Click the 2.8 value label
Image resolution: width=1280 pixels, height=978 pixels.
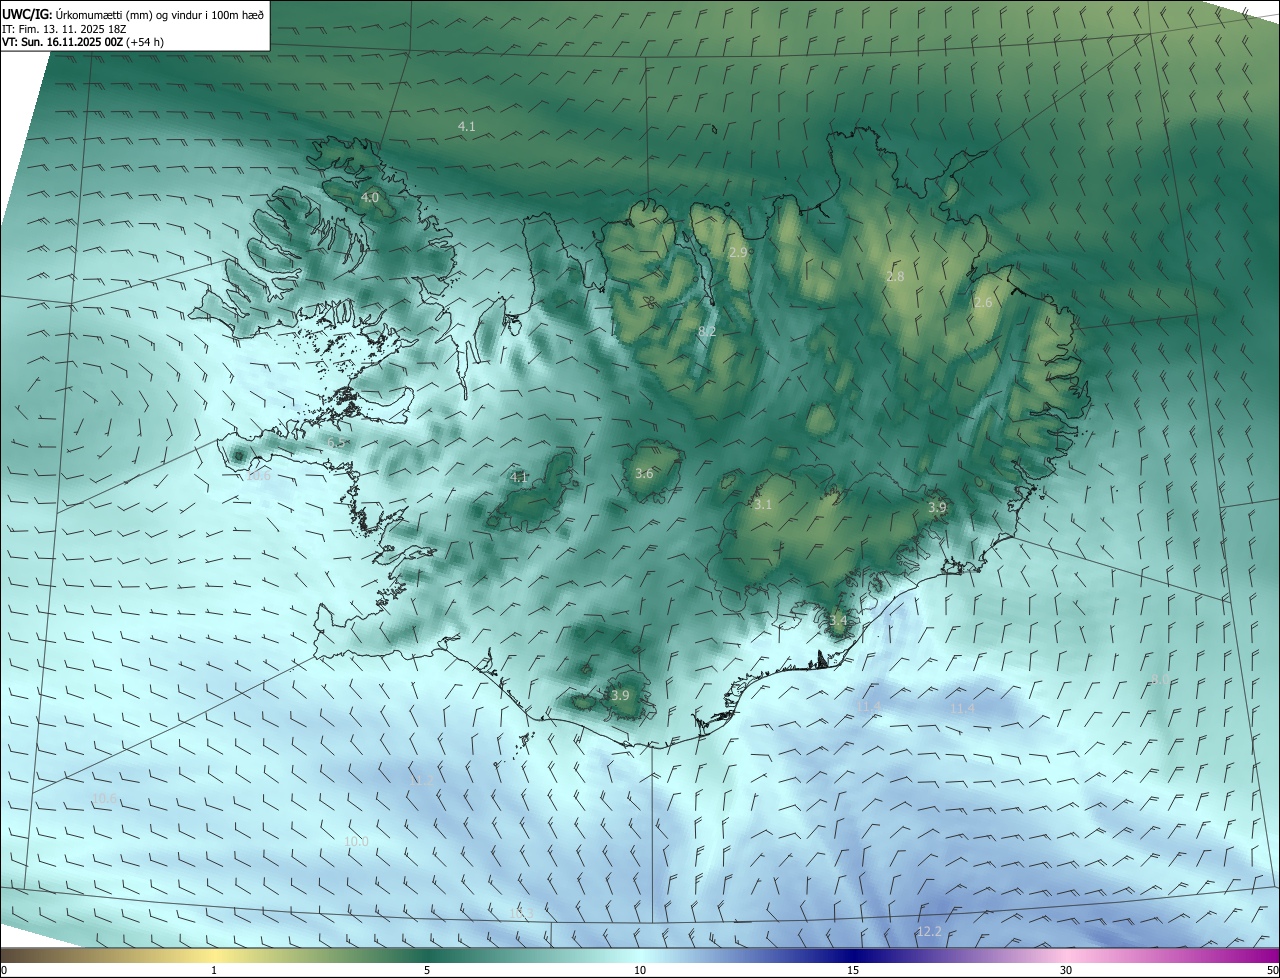(x=895, y=277)
